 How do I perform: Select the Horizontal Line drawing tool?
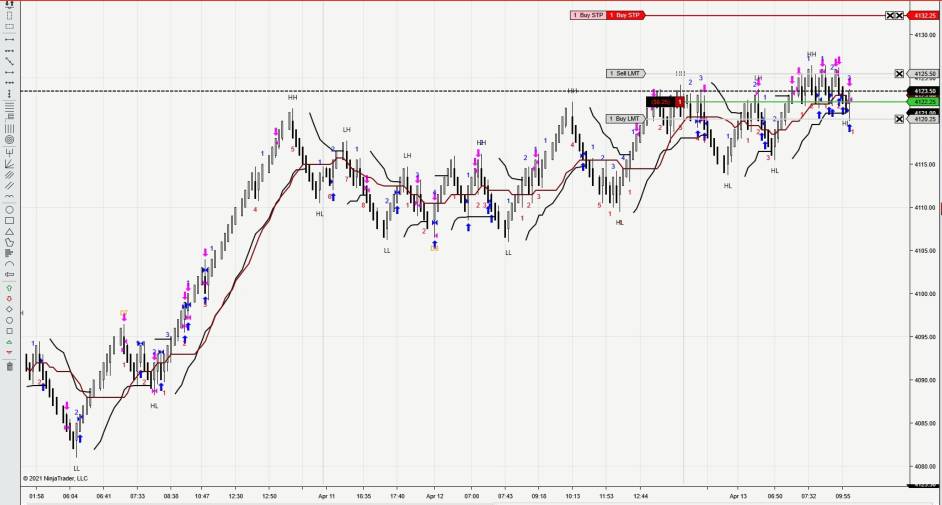tap(10, 83)
